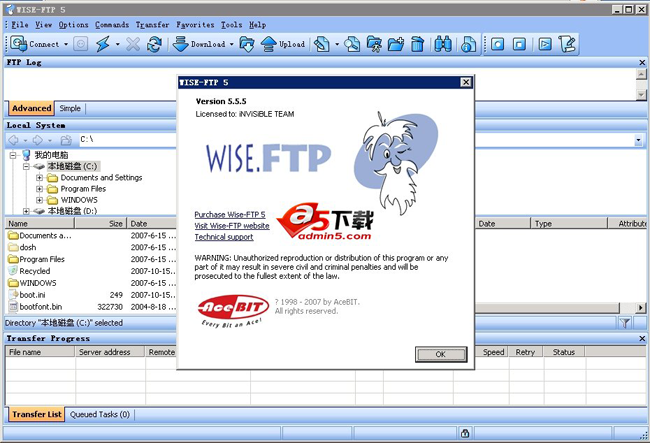This screenshot has height=443, width=650.
Task: Click the edit file pencil icon
Action: coord(322,44)
